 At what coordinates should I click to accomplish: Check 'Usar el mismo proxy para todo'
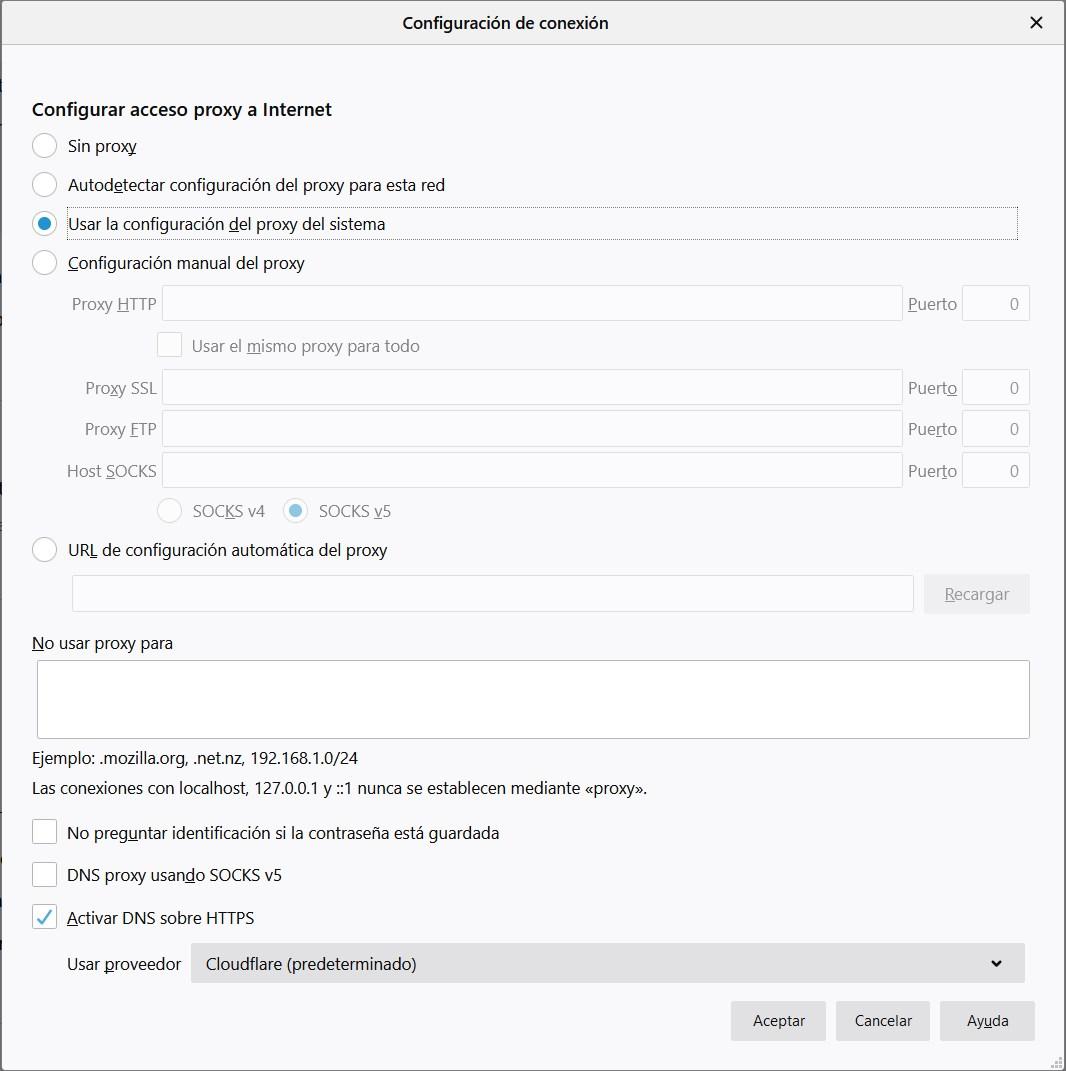point(169,346)
